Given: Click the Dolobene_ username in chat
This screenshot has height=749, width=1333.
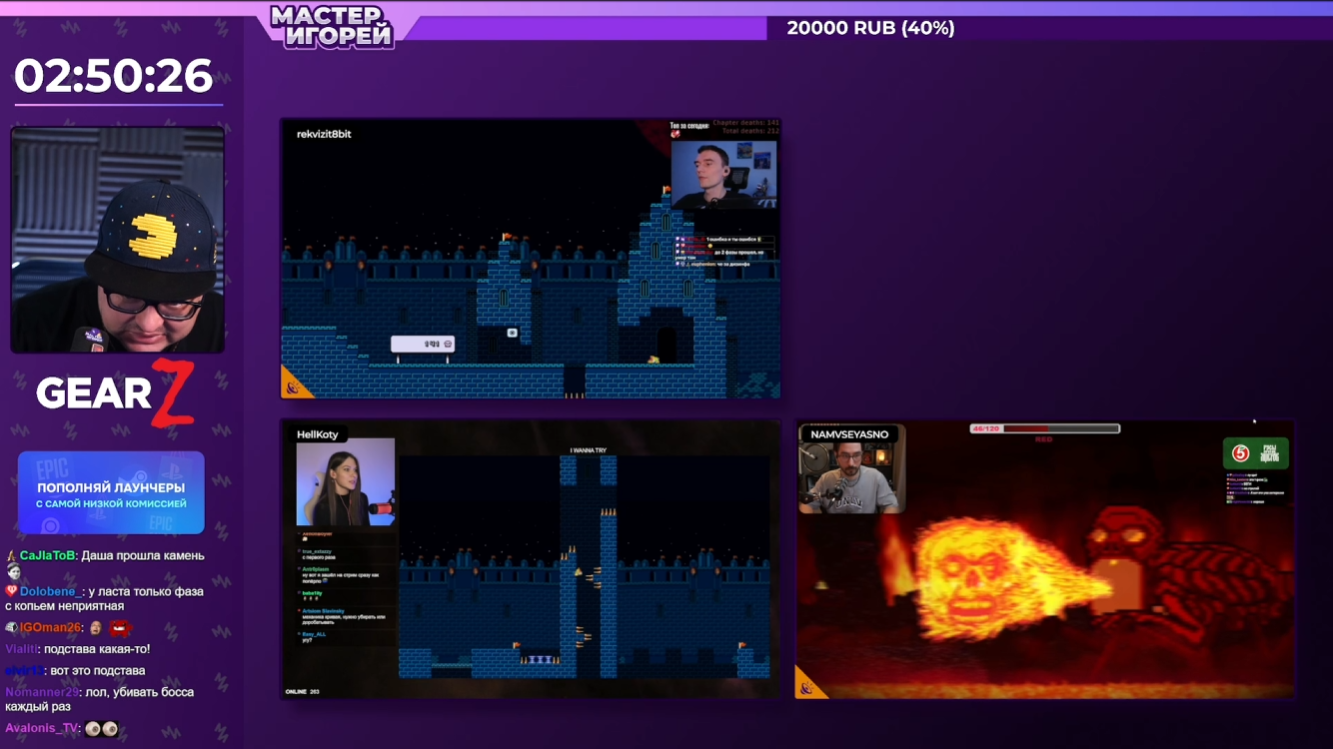Looking at the screenshot, I should point(51,591).
